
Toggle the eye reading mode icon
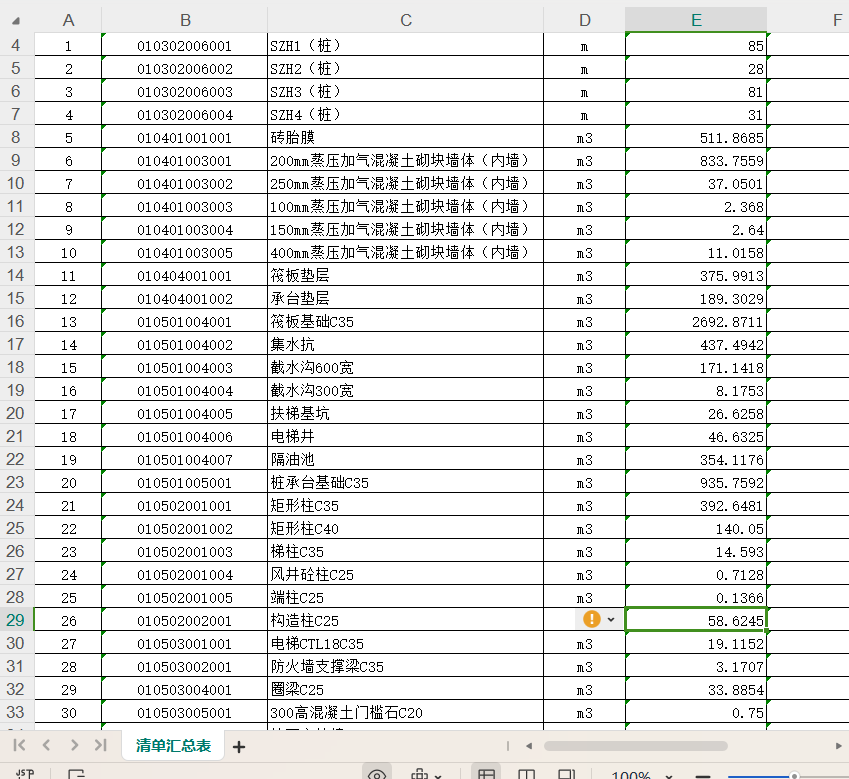(x=377, y=774)
